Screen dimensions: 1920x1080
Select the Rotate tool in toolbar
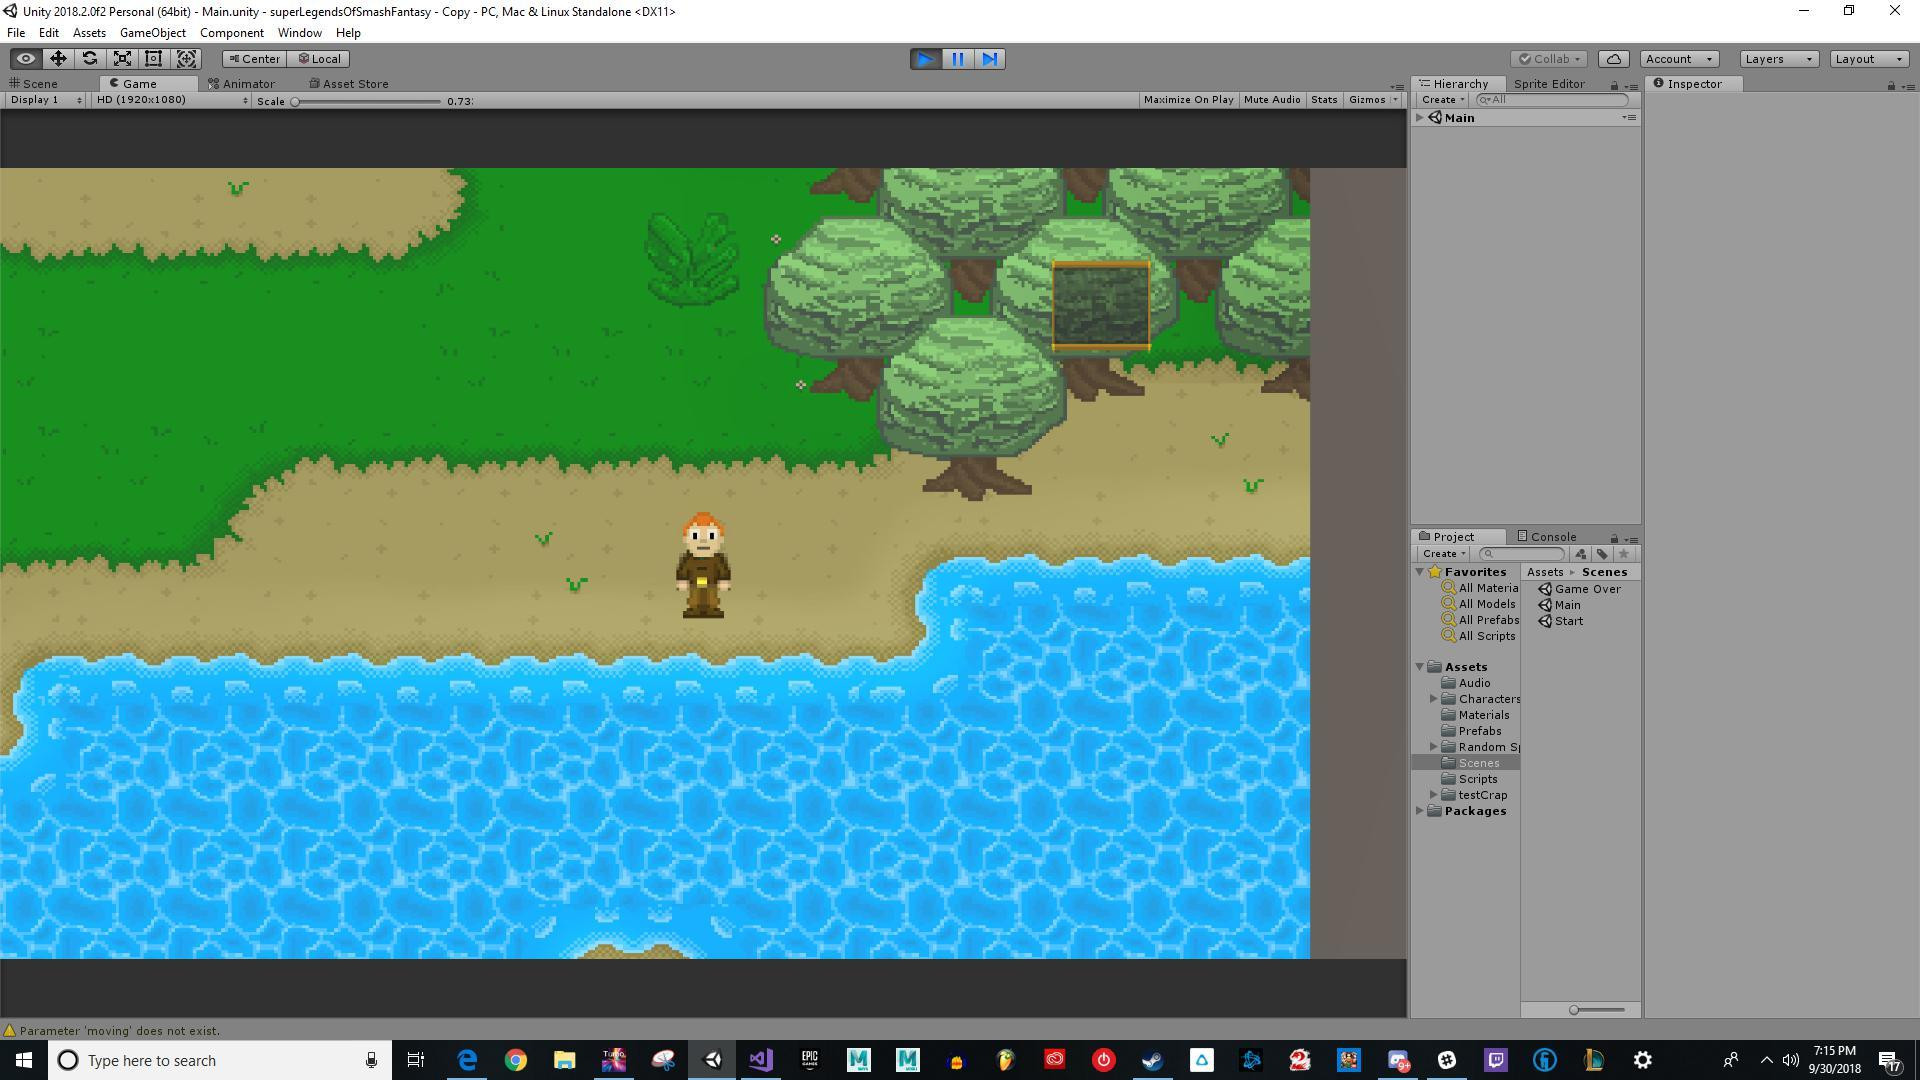[x=90, y=59]
